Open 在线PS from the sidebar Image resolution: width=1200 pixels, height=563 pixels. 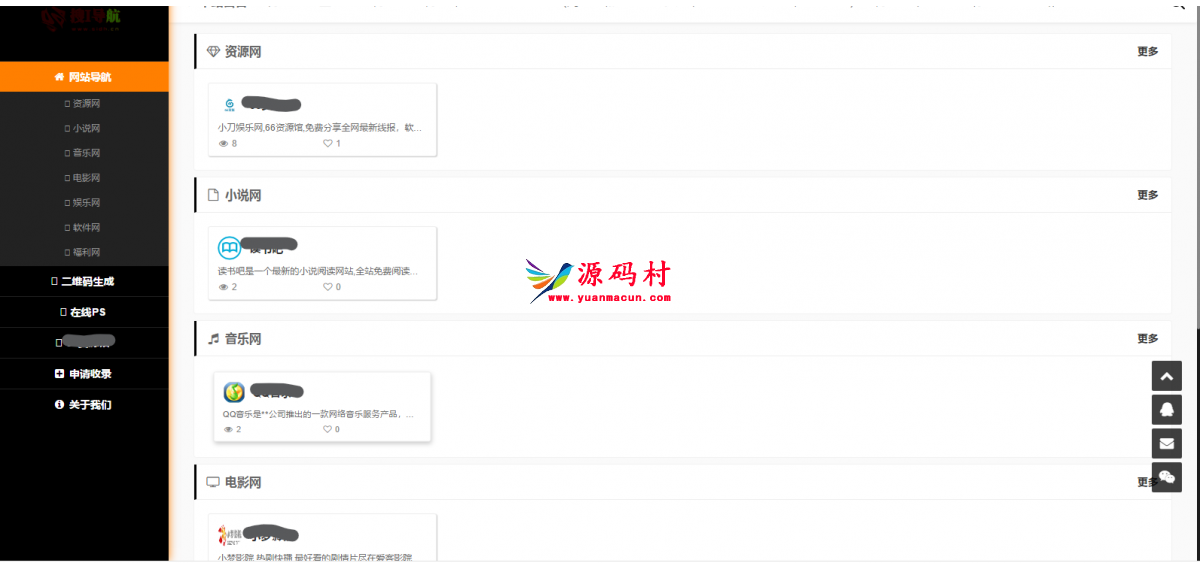pyautogui.click(x=84, y=313)
